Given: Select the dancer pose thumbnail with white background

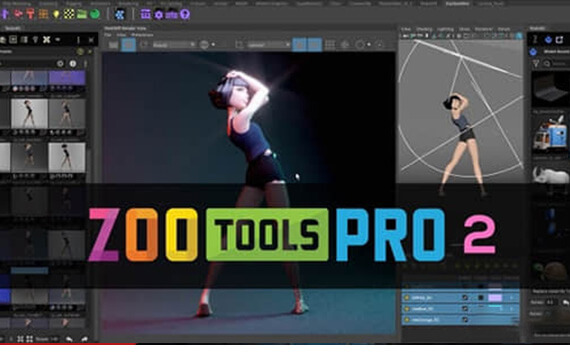Looking at the screenshot, I should pyautogui.click(x=67, y=157).
